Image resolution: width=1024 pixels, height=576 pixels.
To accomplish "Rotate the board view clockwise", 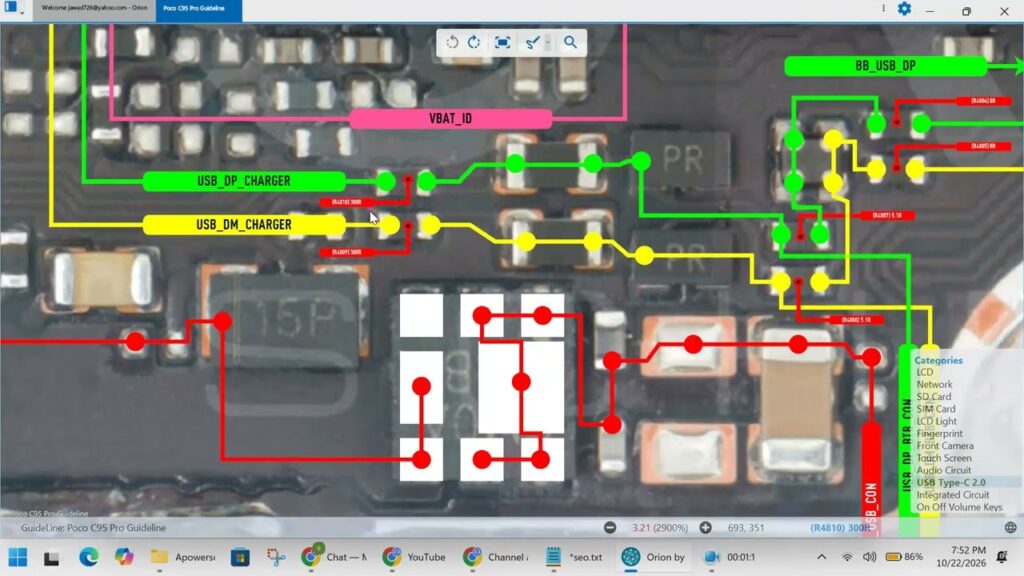I will (x=475, y=42).
